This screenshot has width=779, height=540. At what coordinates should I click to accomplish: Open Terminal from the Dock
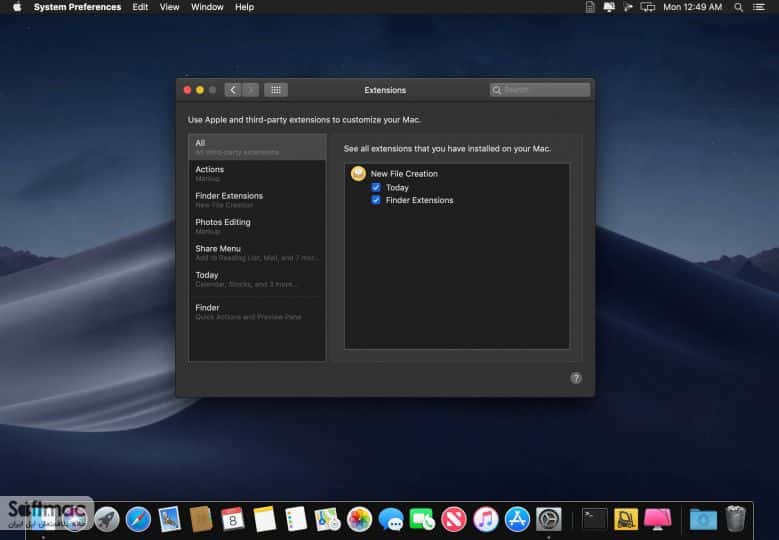tap(594, 519)
